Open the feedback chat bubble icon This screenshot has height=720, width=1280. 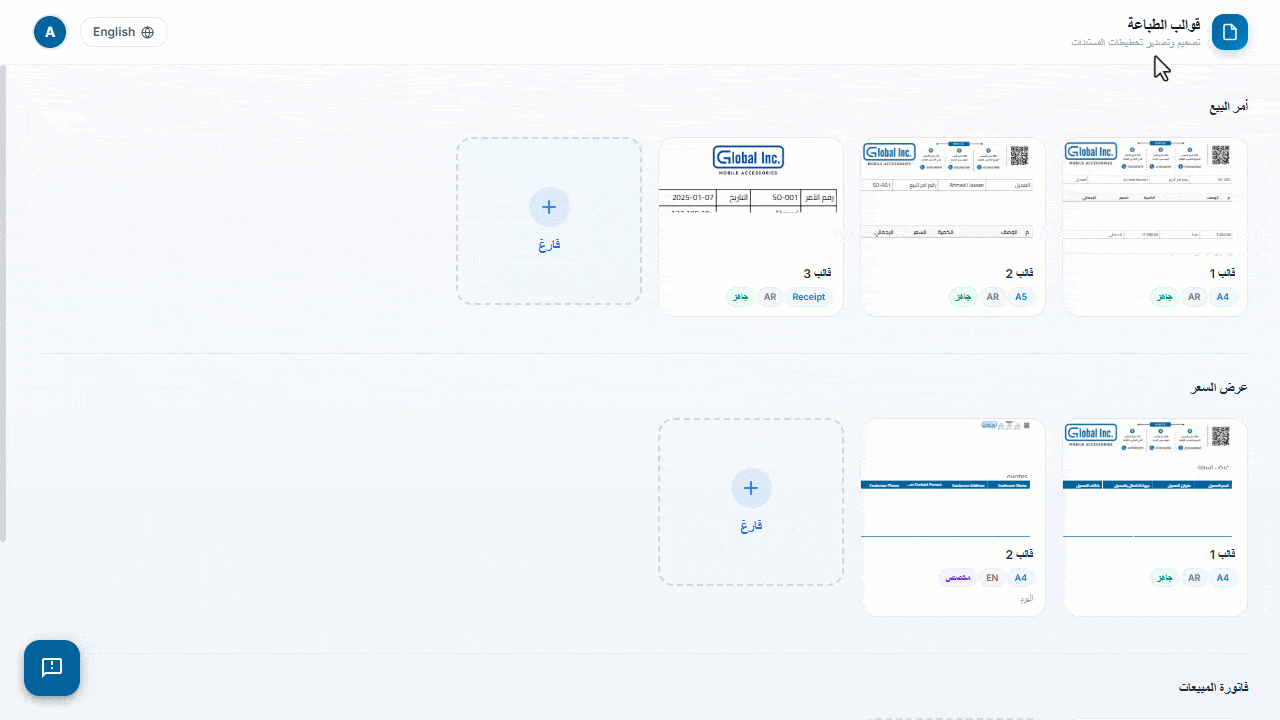52,668
